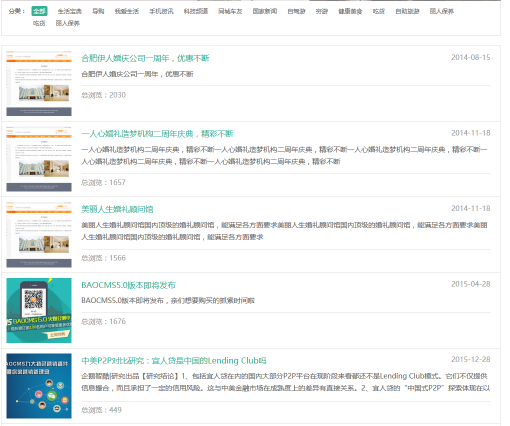Viewport: 510px width, 426px height.
Task: Click the date 2015-12-28
Action: coord(471,359)
